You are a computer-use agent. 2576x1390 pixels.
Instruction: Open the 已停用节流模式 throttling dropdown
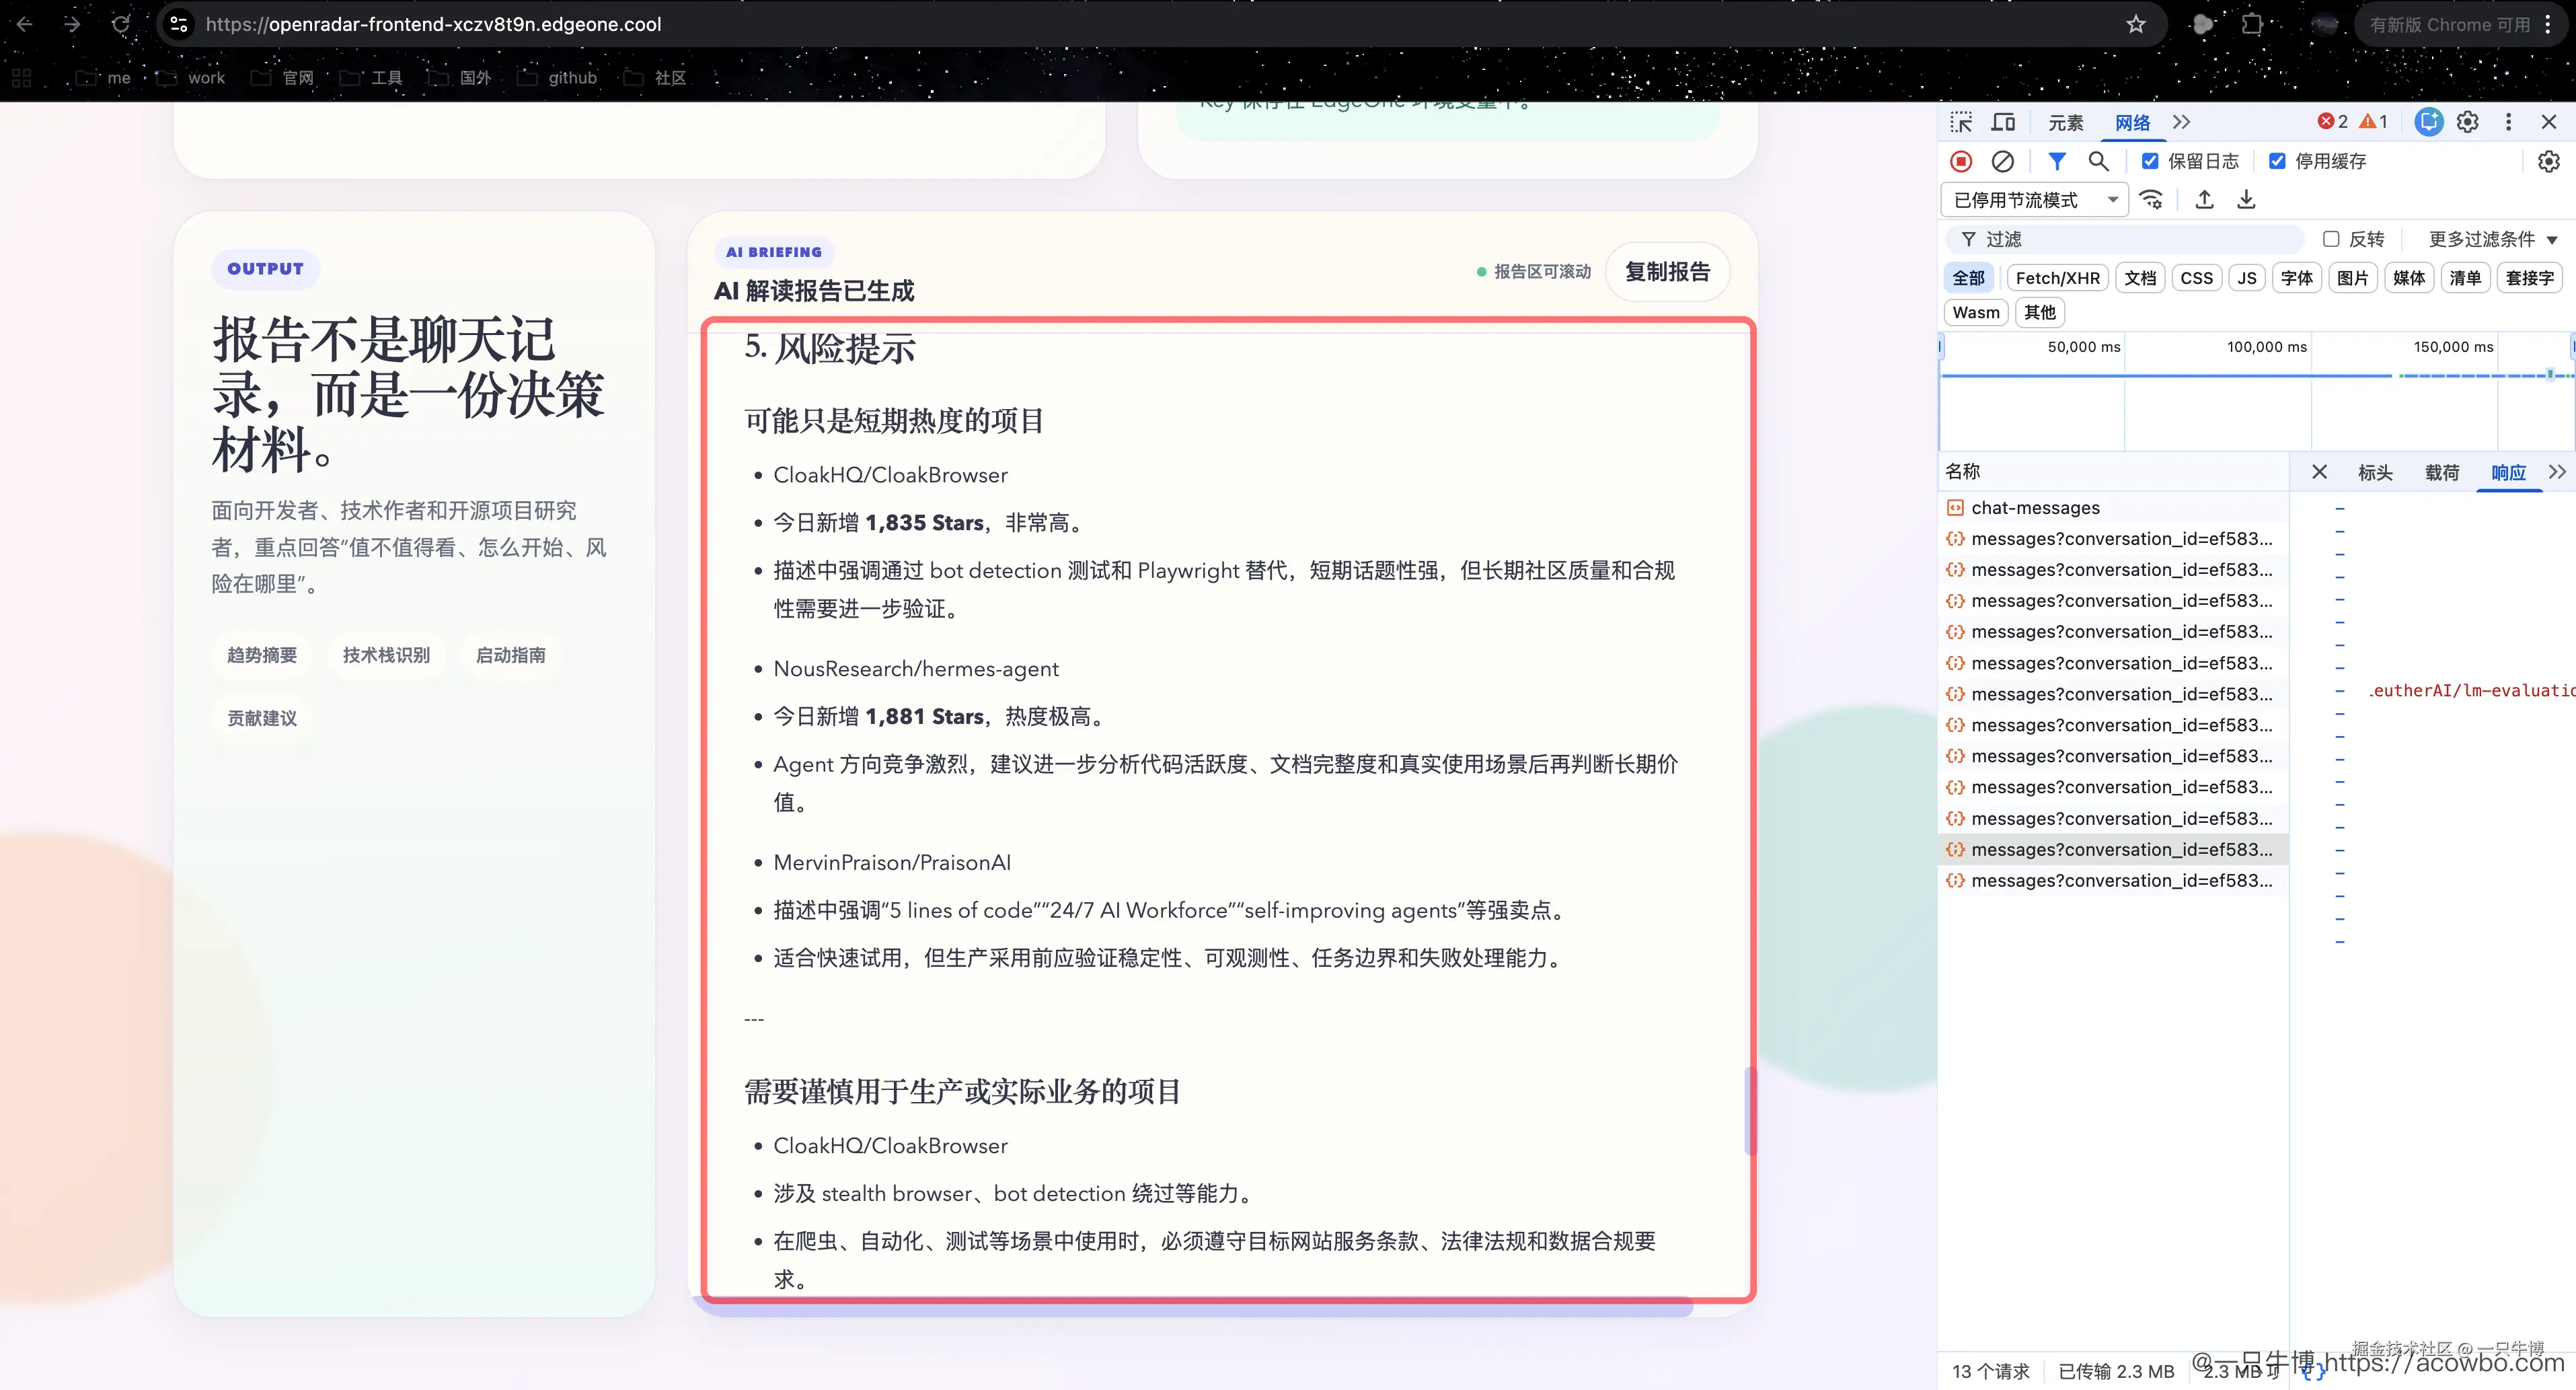[2034, 200]
